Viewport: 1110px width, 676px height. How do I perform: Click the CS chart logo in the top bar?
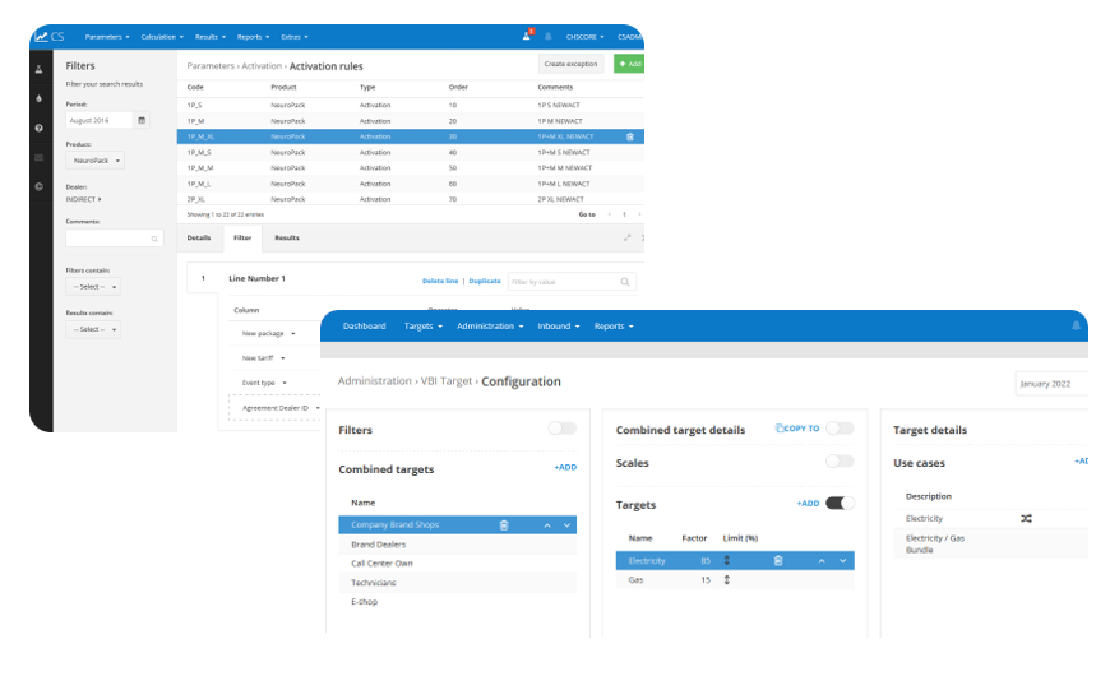point(47,37)
